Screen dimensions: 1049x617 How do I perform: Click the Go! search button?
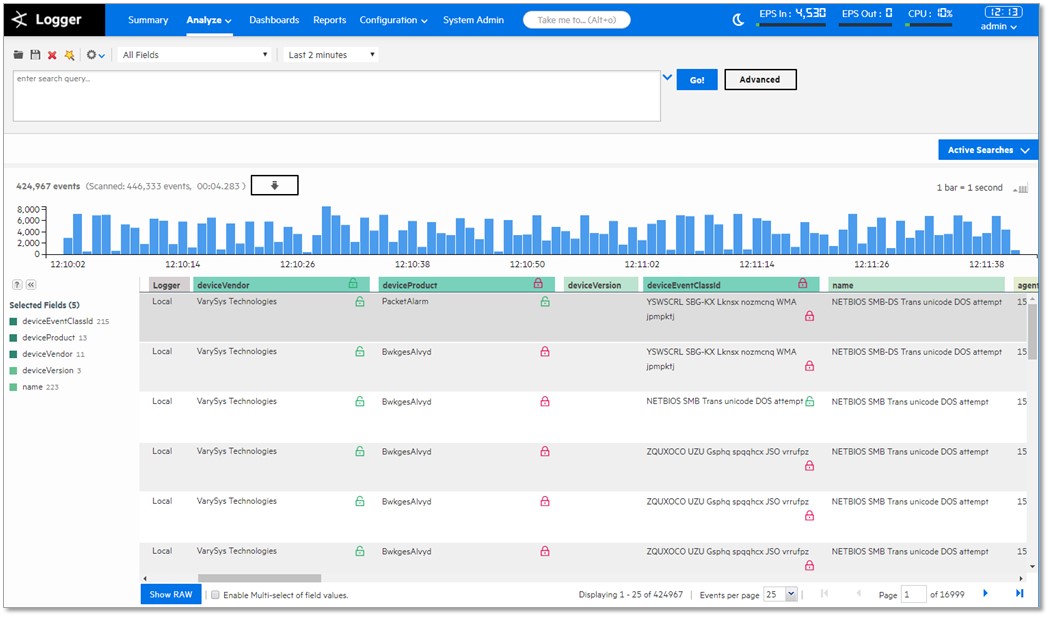coord(697,80)
